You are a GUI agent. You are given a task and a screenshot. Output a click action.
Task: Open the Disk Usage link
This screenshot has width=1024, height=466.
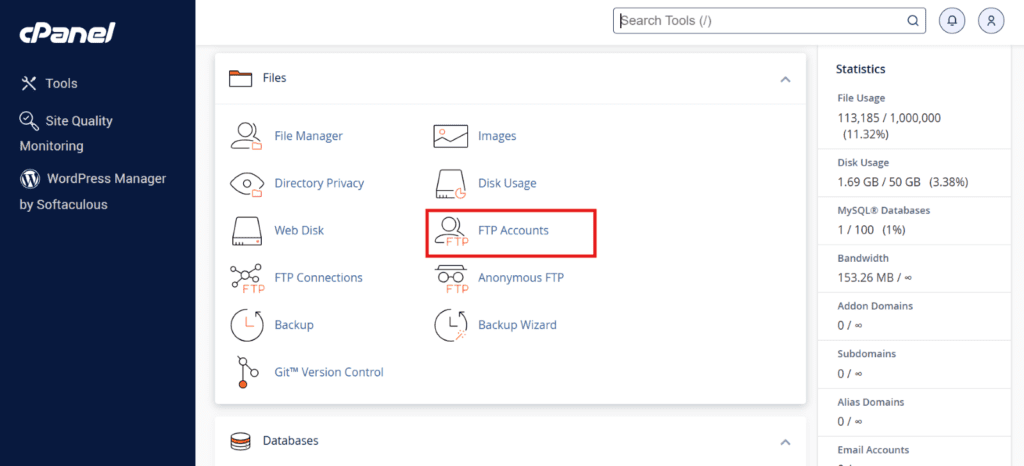pos(507,183)
